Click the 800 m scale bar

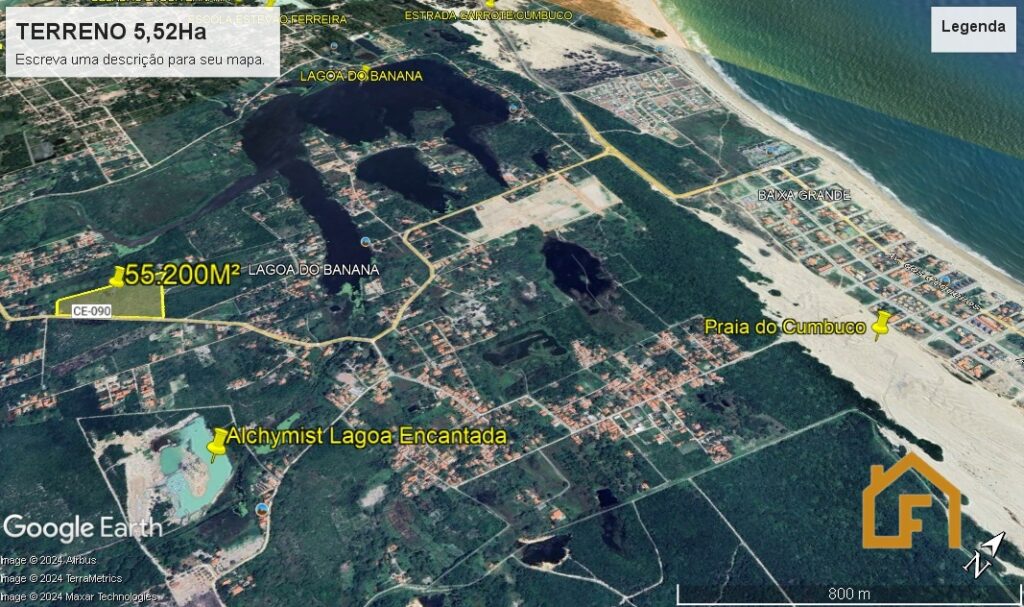point(847,593)
